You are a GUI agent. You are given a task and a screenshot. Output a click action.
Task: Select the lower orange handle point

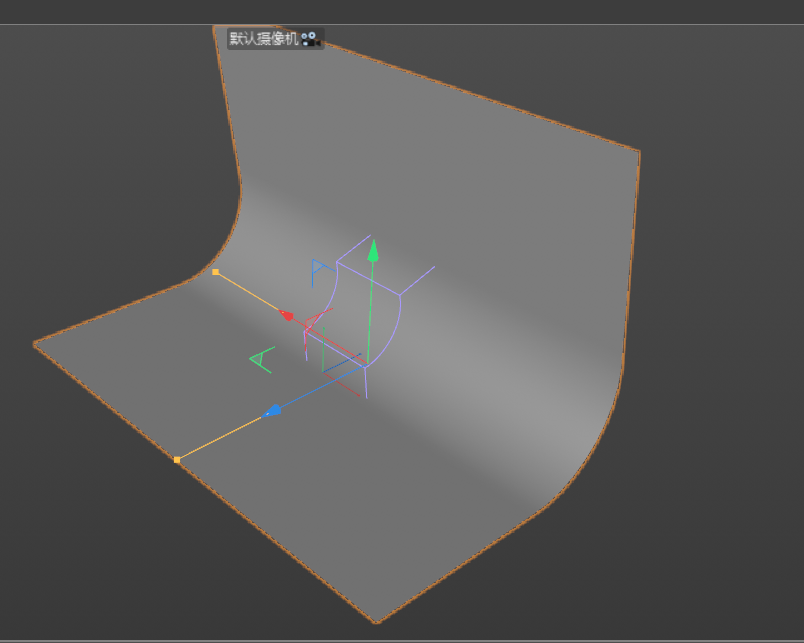click(177, 460)
